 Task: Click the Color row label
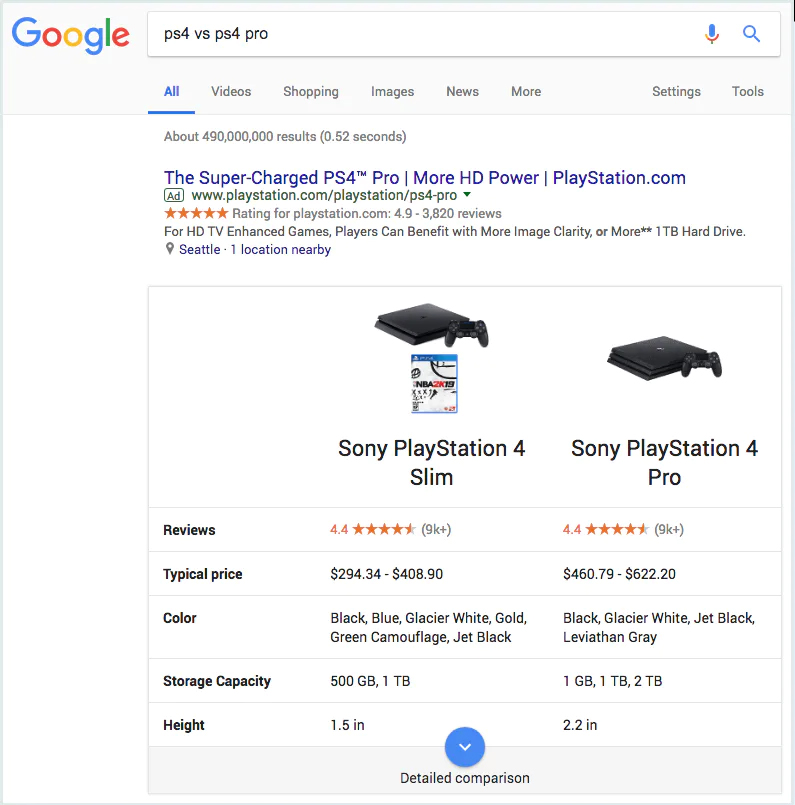click(x=180, y=618)
